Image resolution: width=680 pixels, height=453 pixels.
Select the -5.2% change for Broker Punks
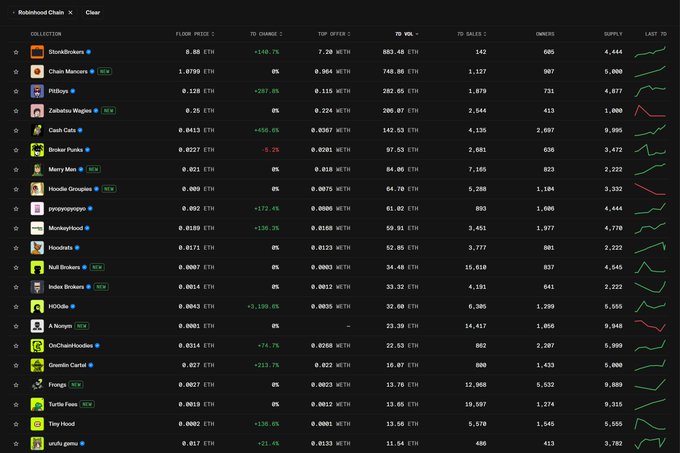(x=270, y=150)
